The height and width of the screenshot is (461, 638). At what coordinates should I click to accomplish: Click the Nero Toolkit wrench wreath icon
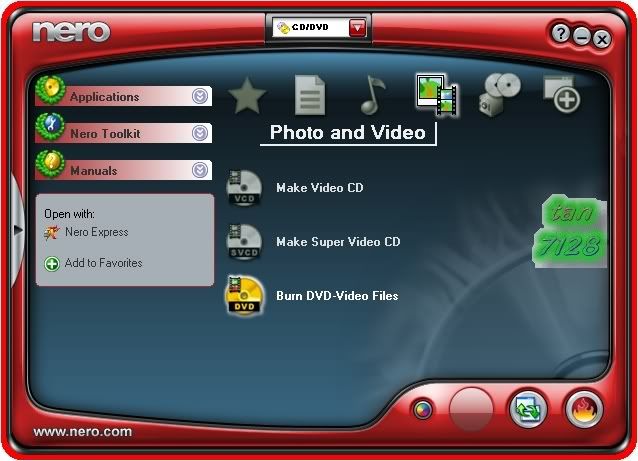tap(50, 127)
